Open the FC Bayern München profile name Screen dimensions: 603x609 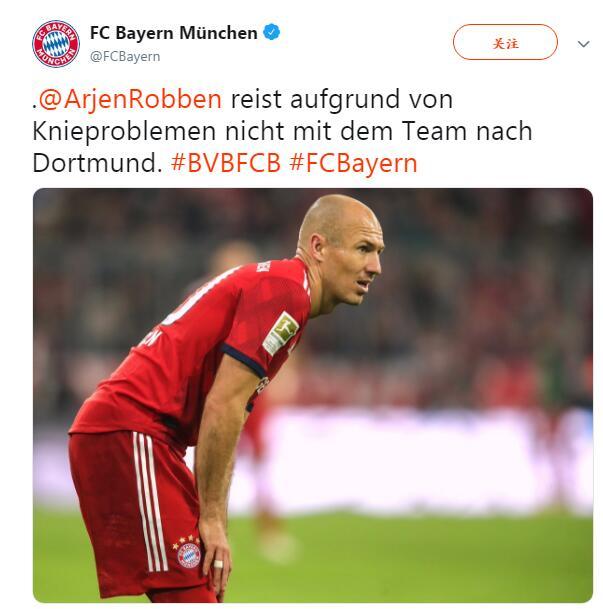point(174,33)
